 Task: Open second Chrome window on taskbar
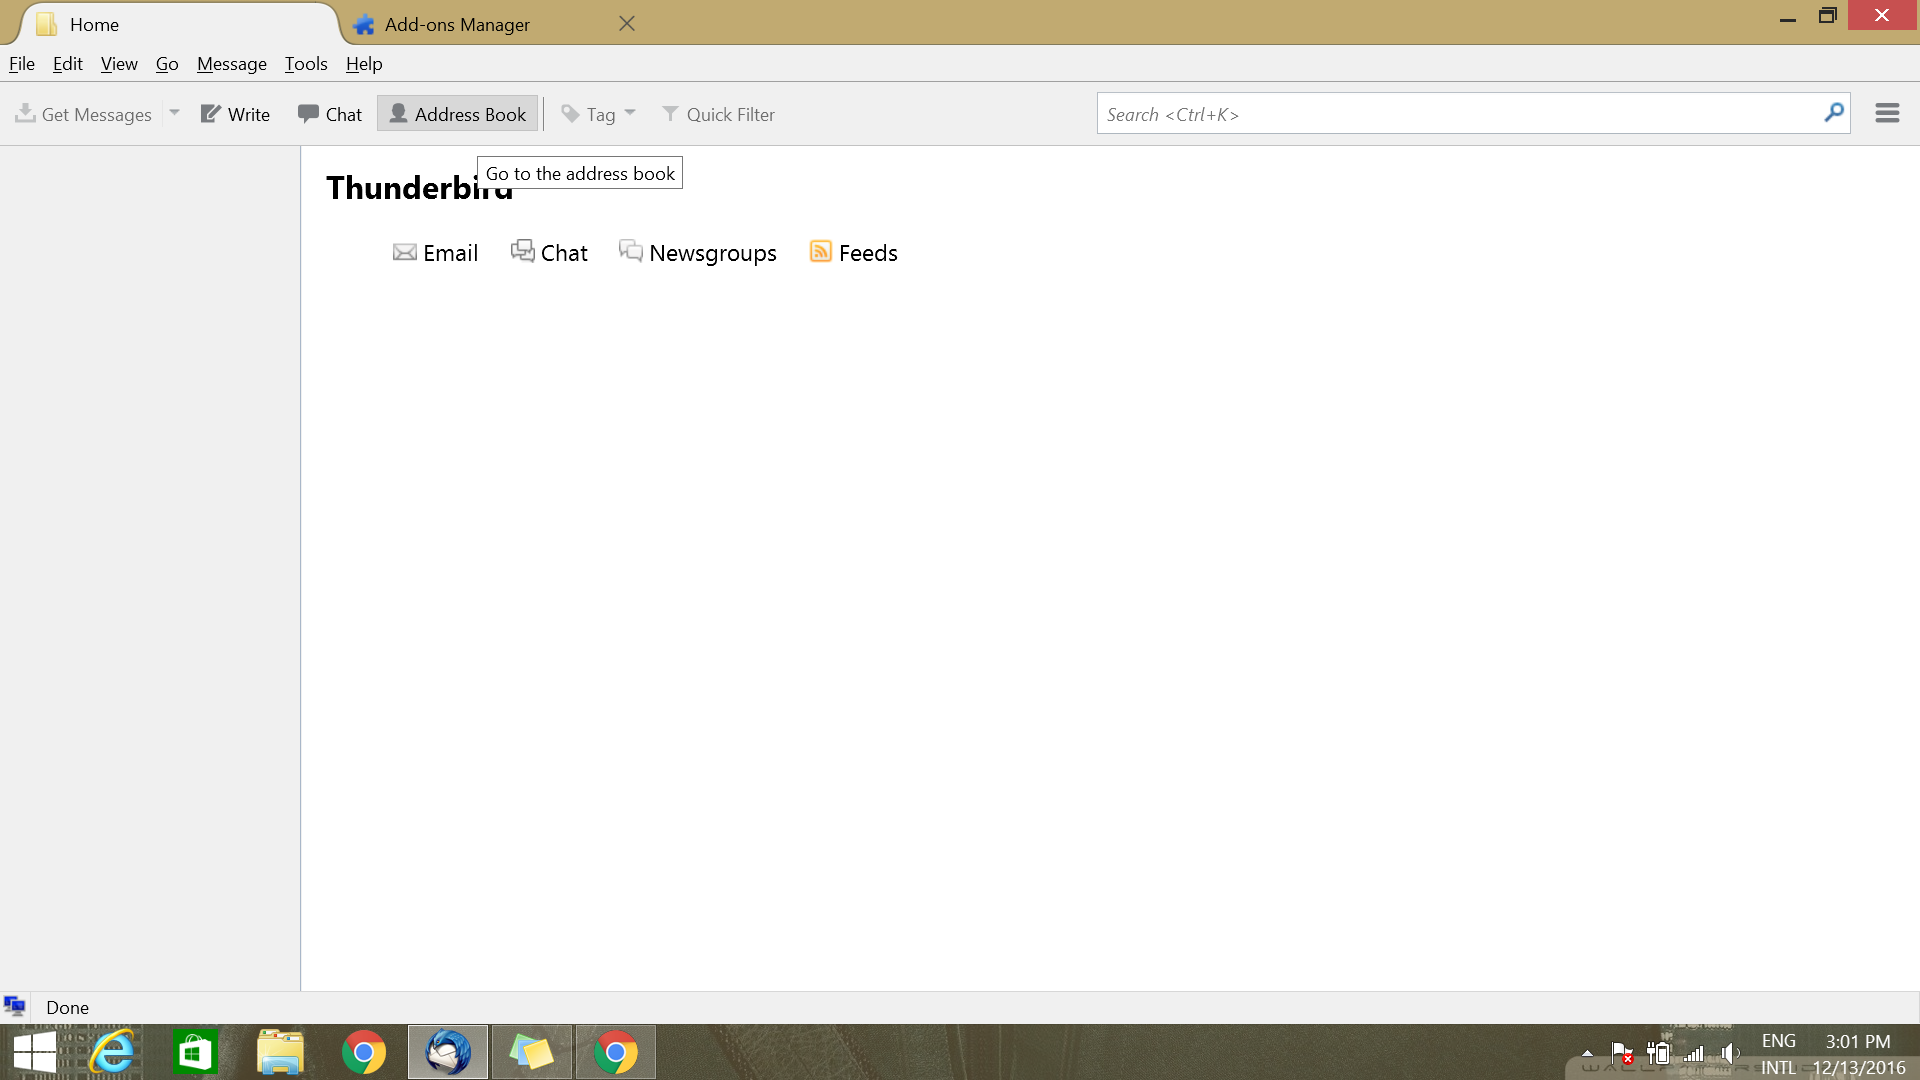[x=616, y=1052]
